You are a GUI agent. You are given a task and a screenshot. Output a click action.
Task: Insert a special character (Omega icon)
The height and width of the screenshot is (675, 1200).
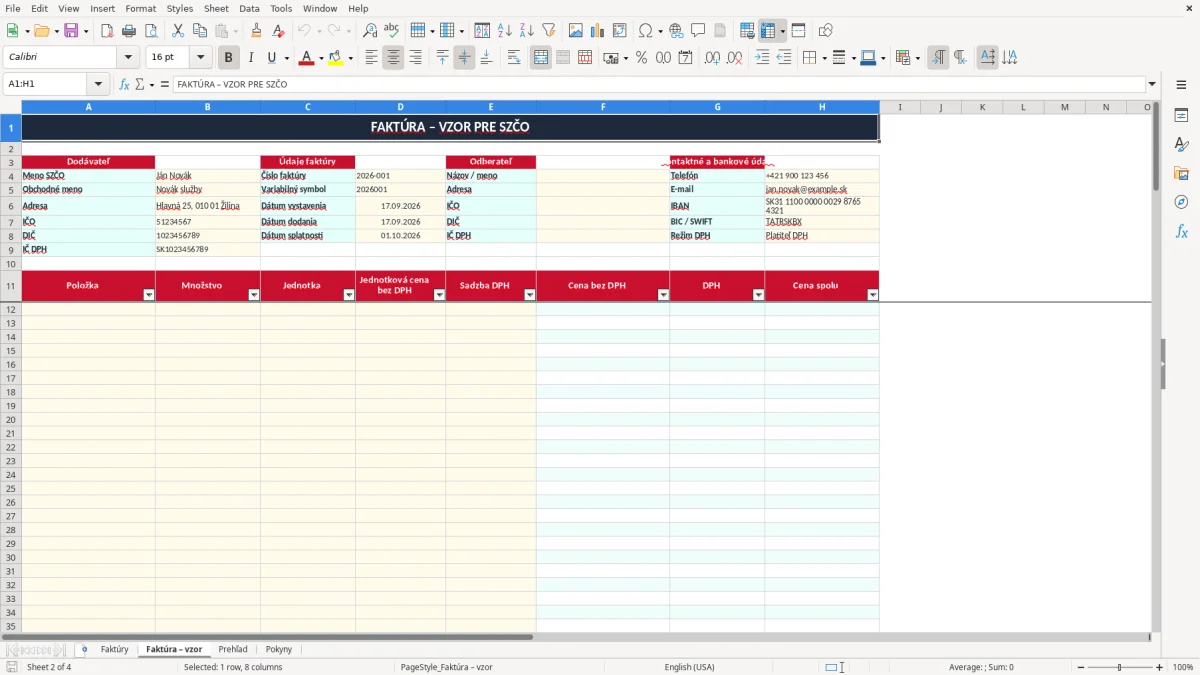coord(644,31)
